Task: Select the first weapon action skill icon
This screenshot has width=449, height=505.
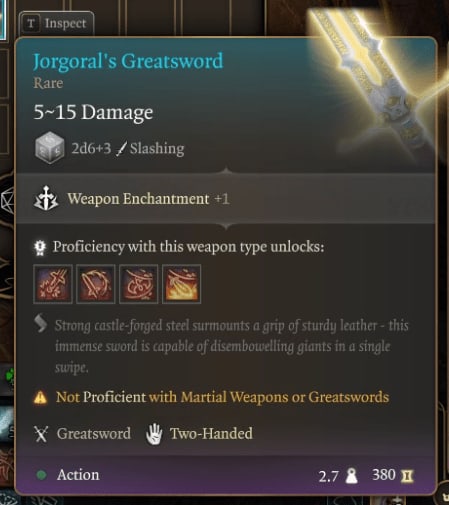Action: [53, 284]
